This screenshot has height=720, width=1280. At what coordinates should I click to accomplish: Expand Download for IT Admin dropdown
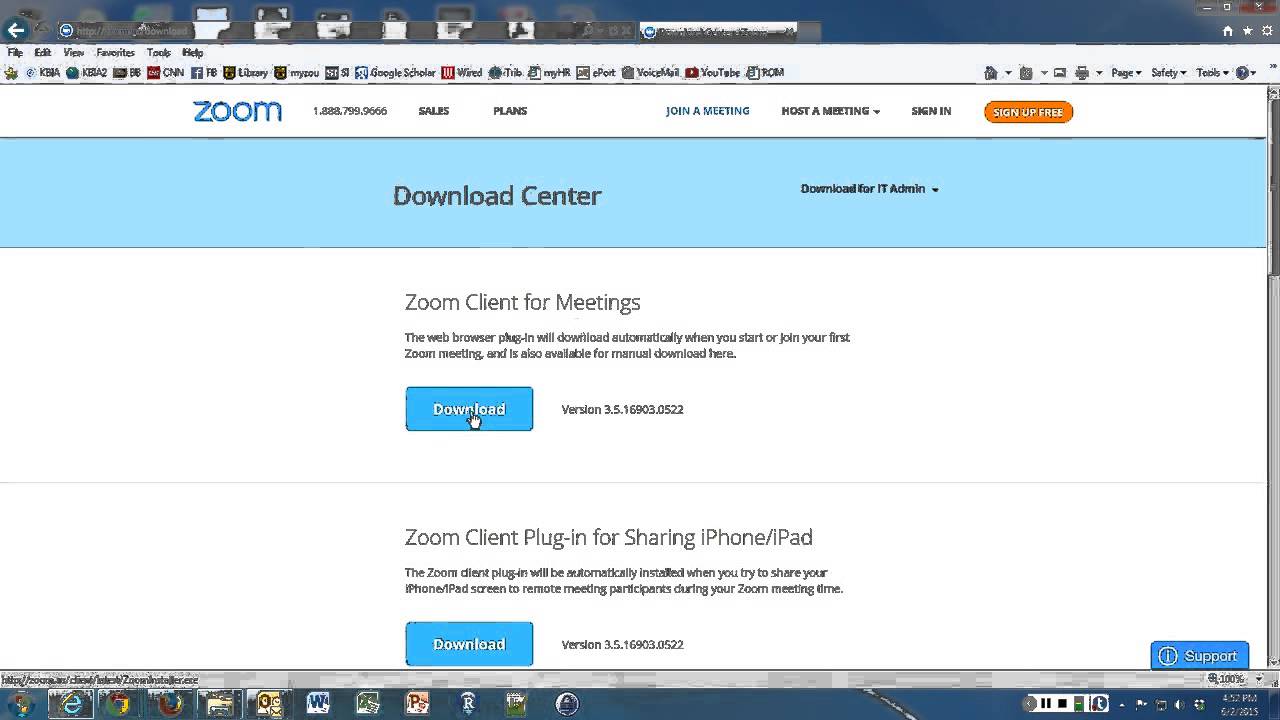click(x=869, y=189)
